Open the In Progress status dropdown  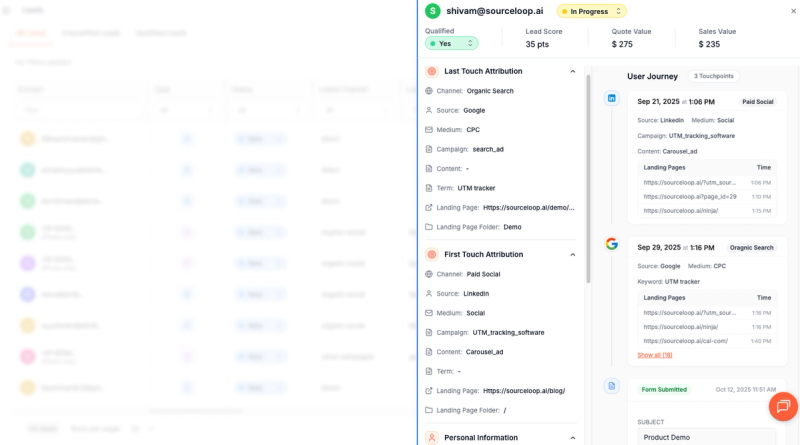pyautogui.click(x=591, y=11)
